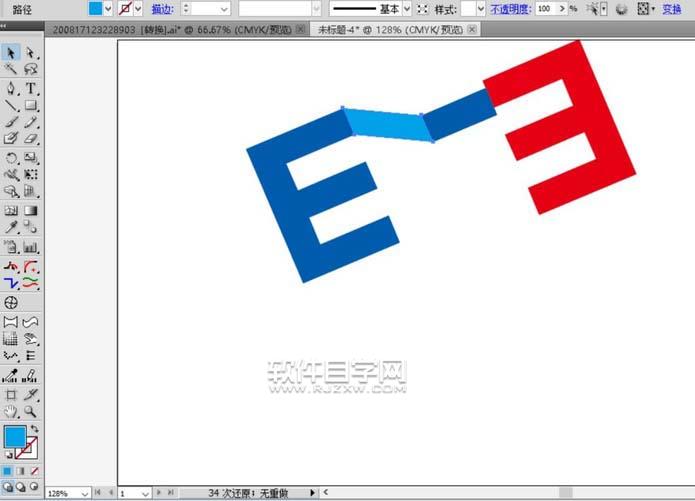Select the Blend tool
The image size is (695, 501).
click(30, 227)
